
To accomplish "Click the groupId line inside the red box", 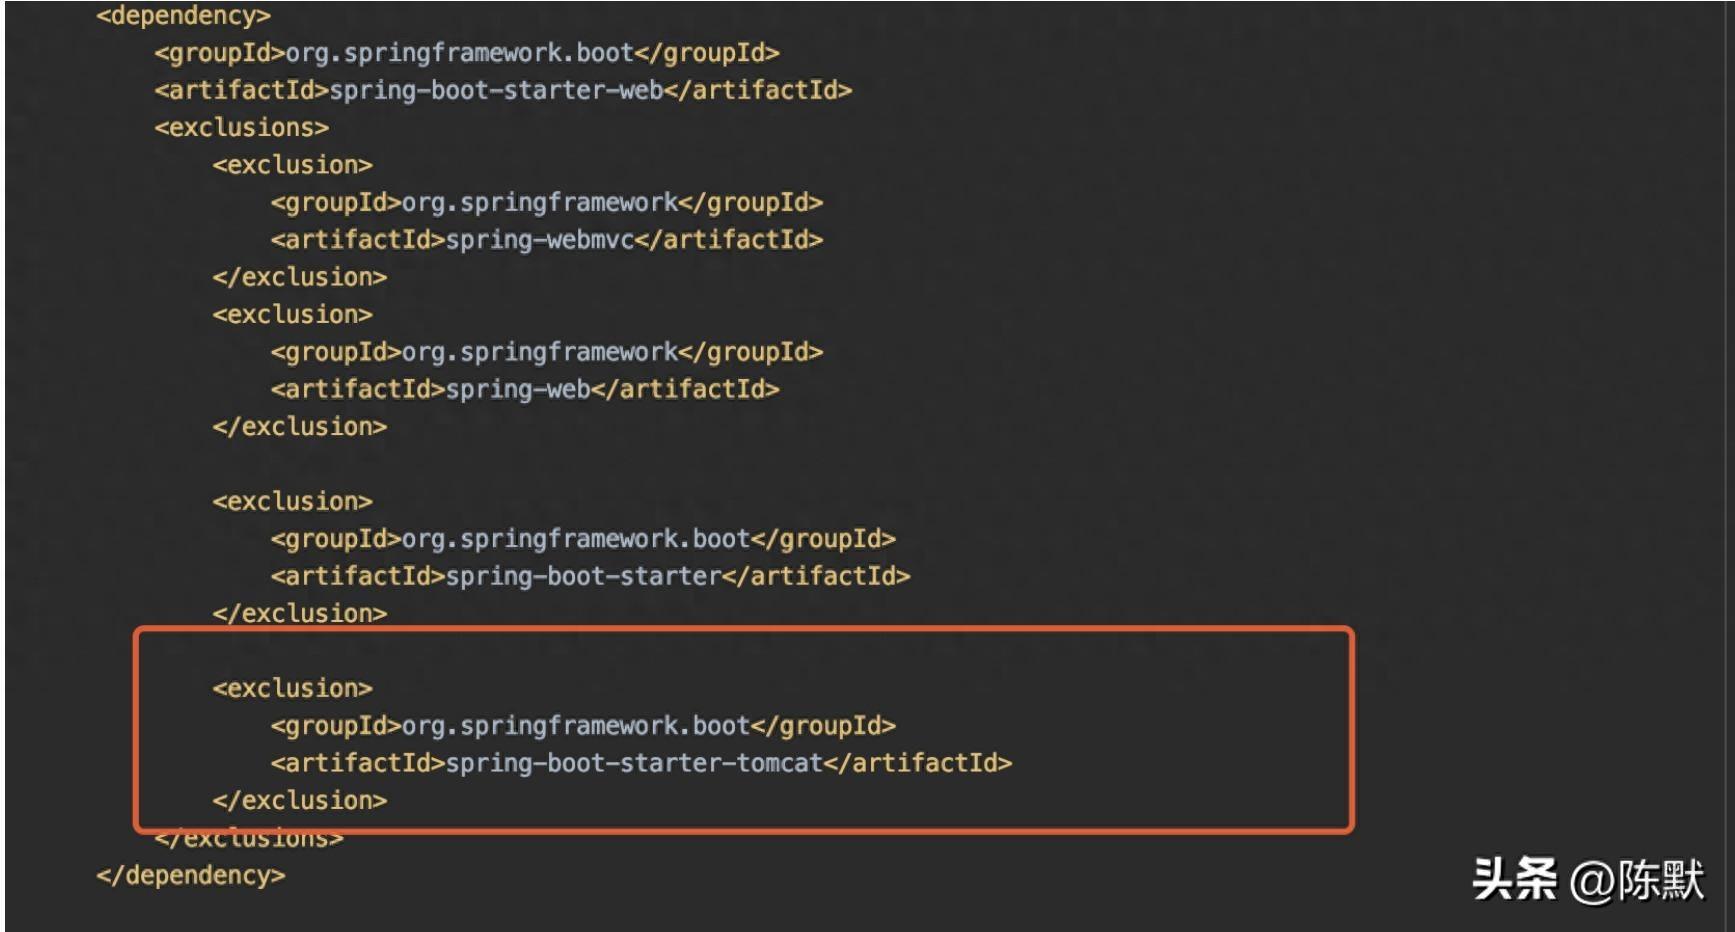I will click(582, 726).
